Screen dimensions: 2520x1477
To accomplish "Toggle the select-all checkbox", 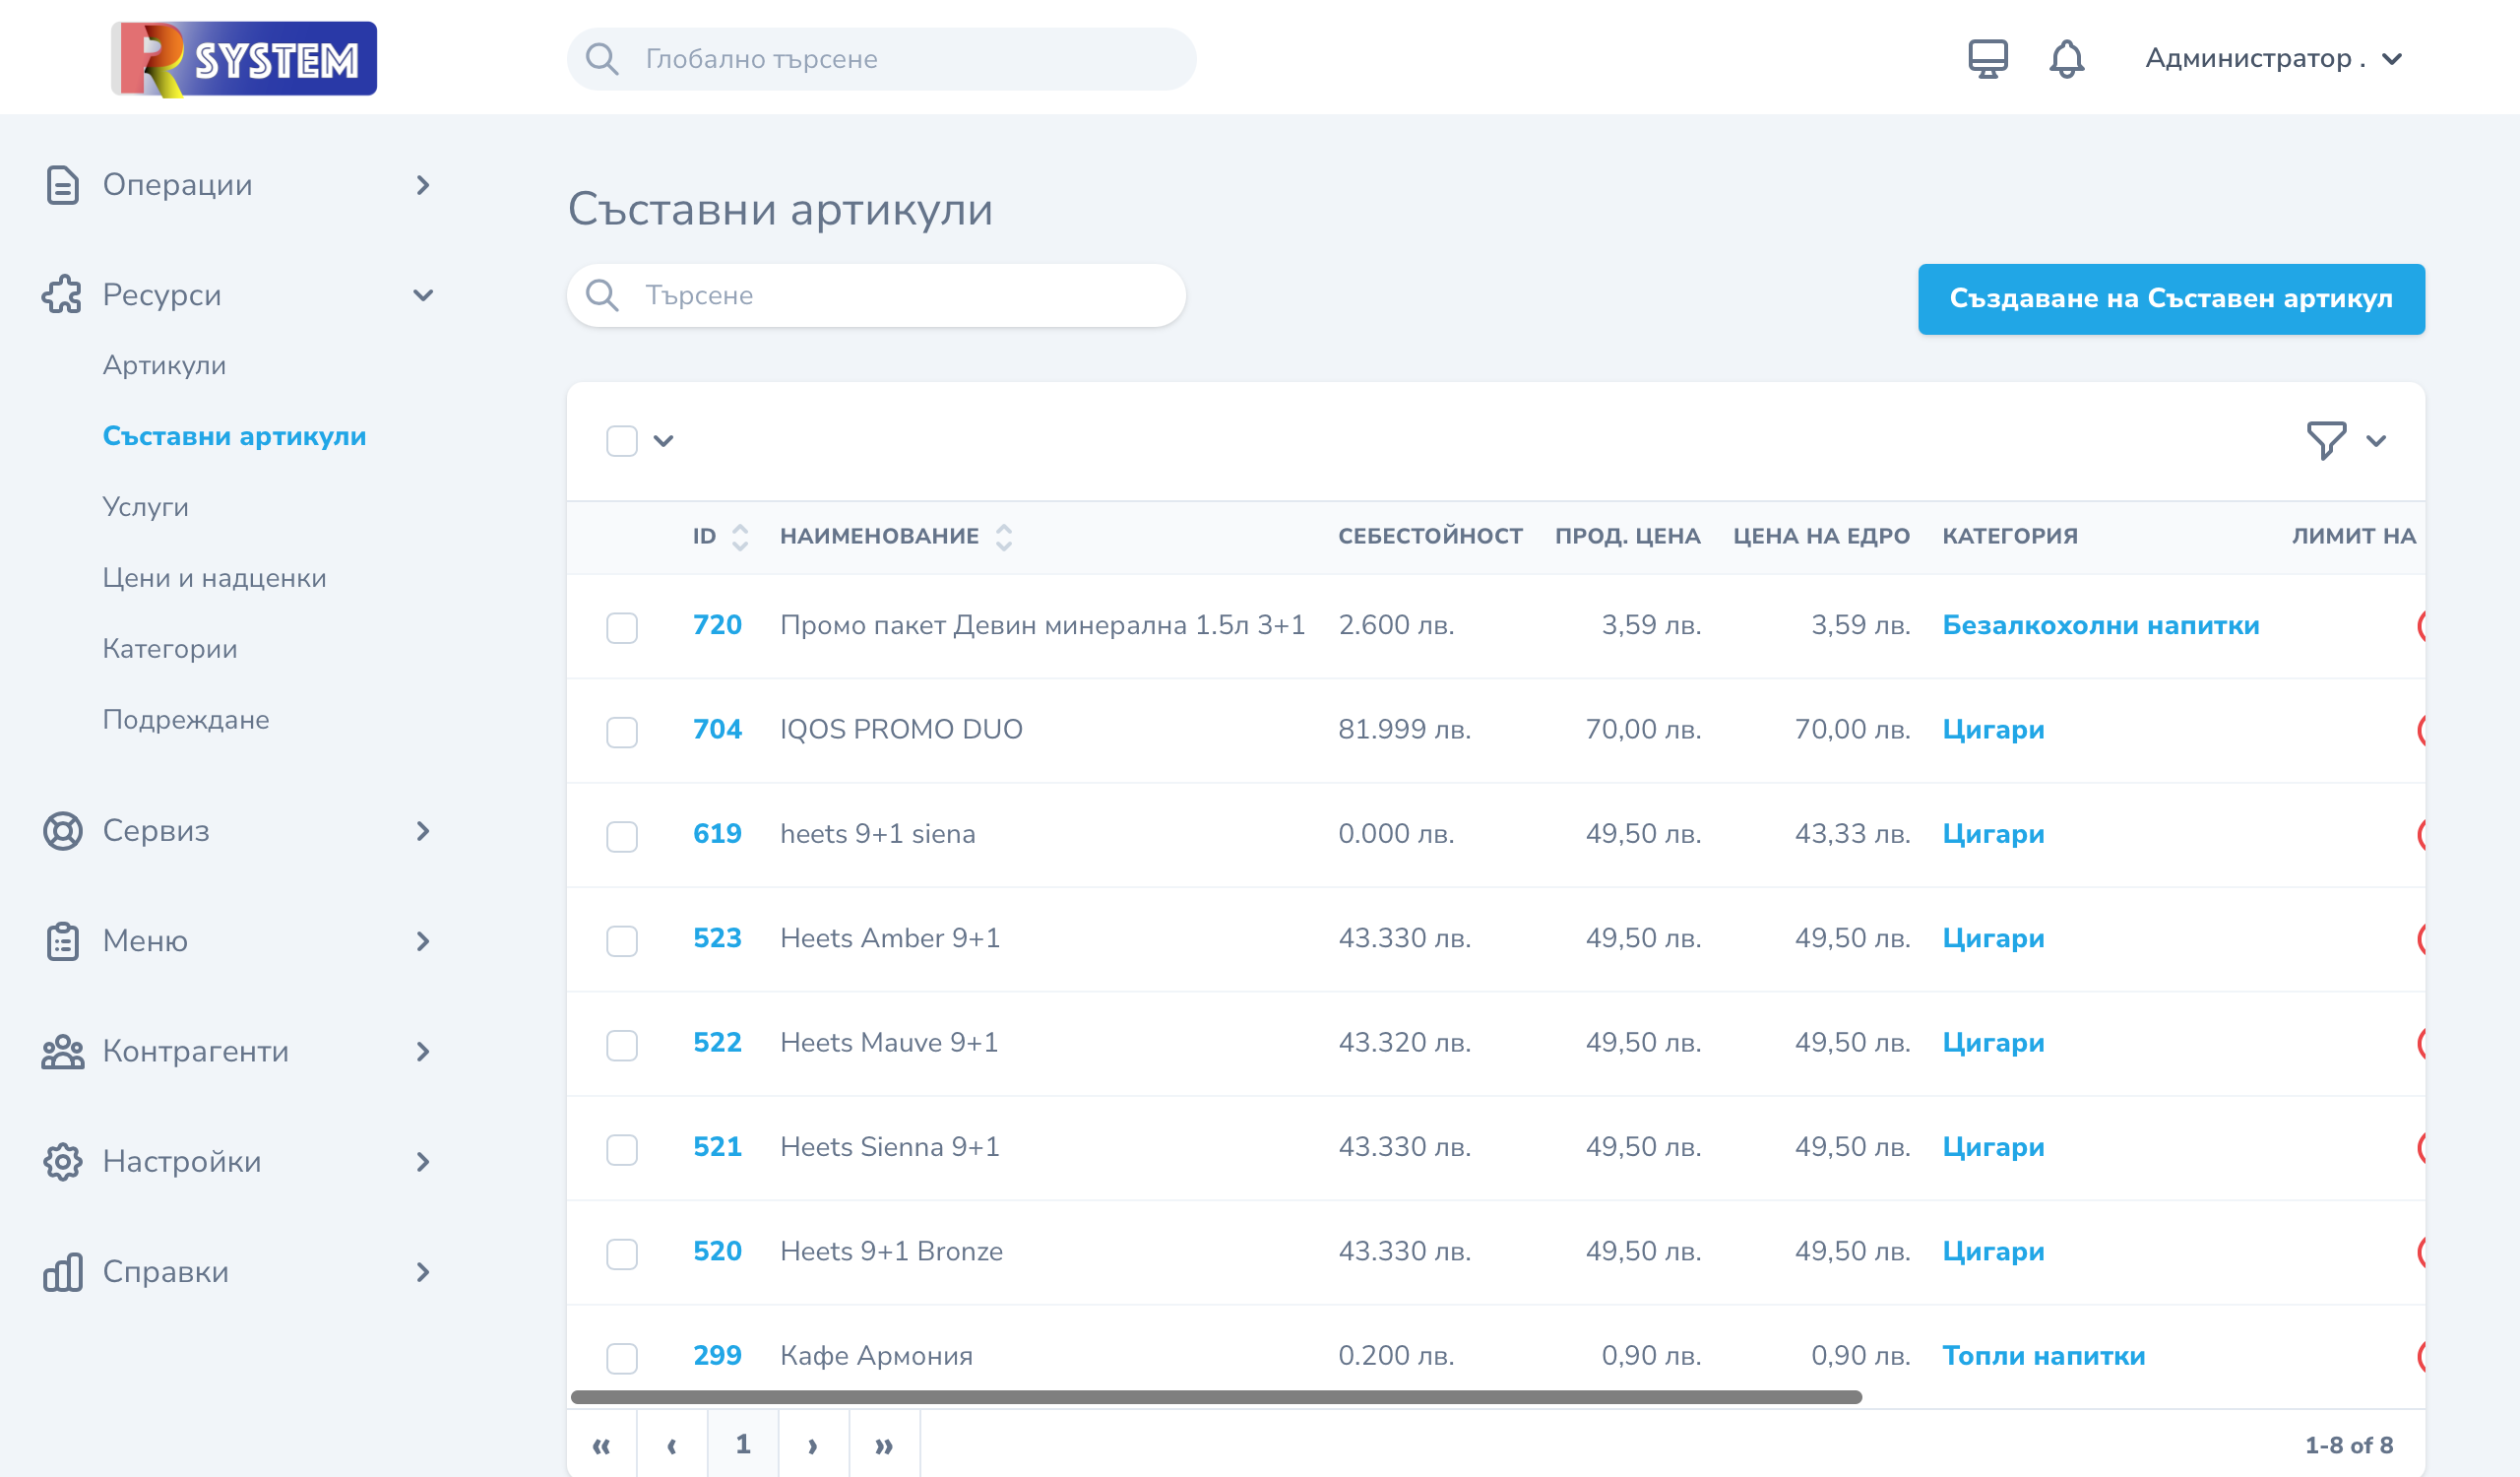I will (621, 440).
